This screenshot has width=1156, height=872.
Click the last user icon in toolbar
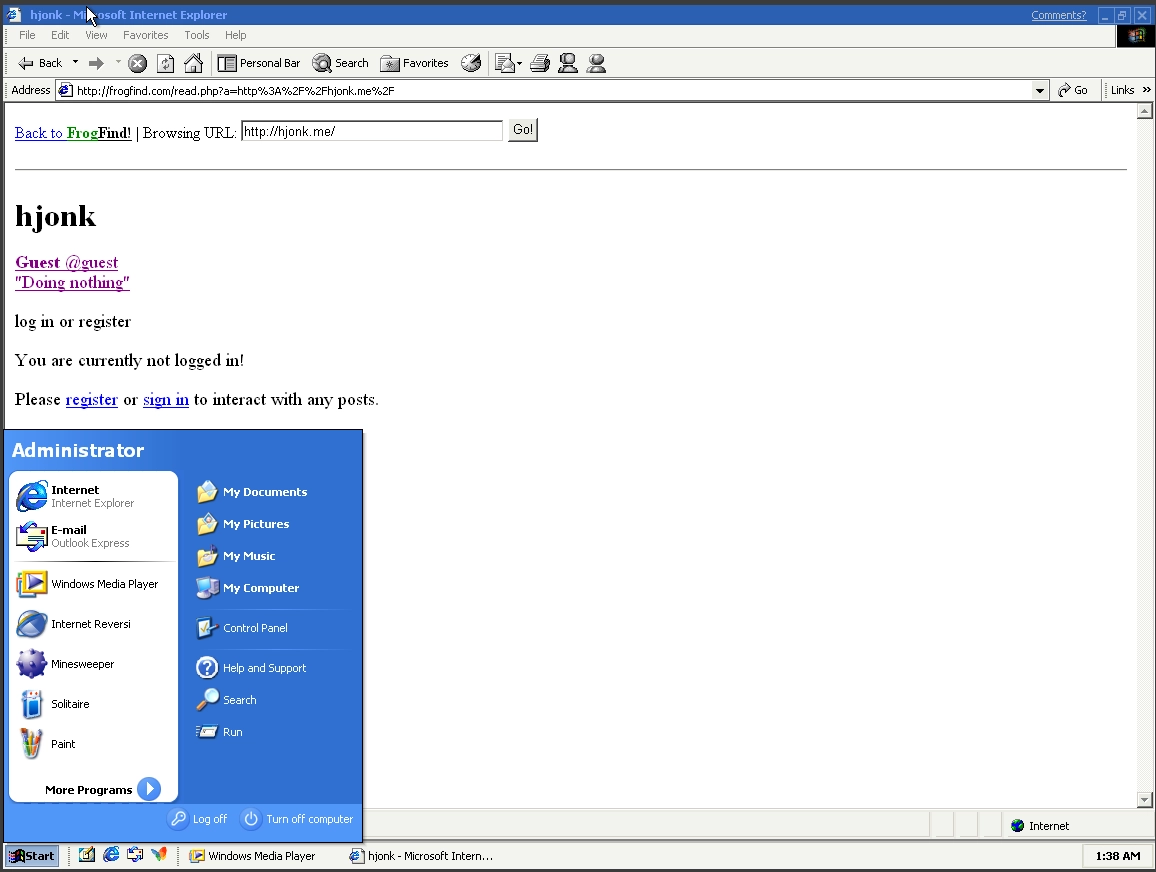pos(596,63)
